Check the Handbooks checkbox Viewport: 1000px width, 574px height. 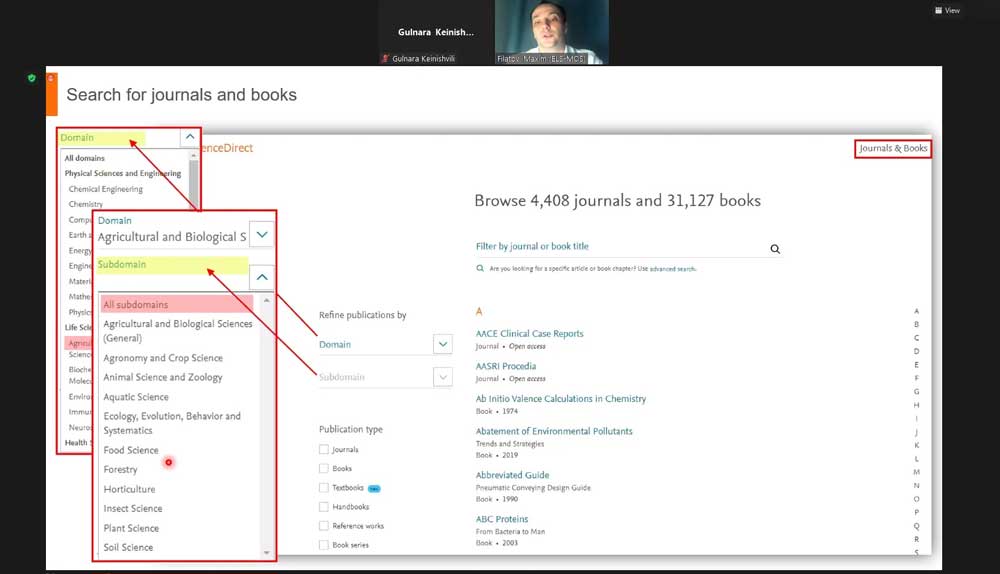[x=324, y=507]
